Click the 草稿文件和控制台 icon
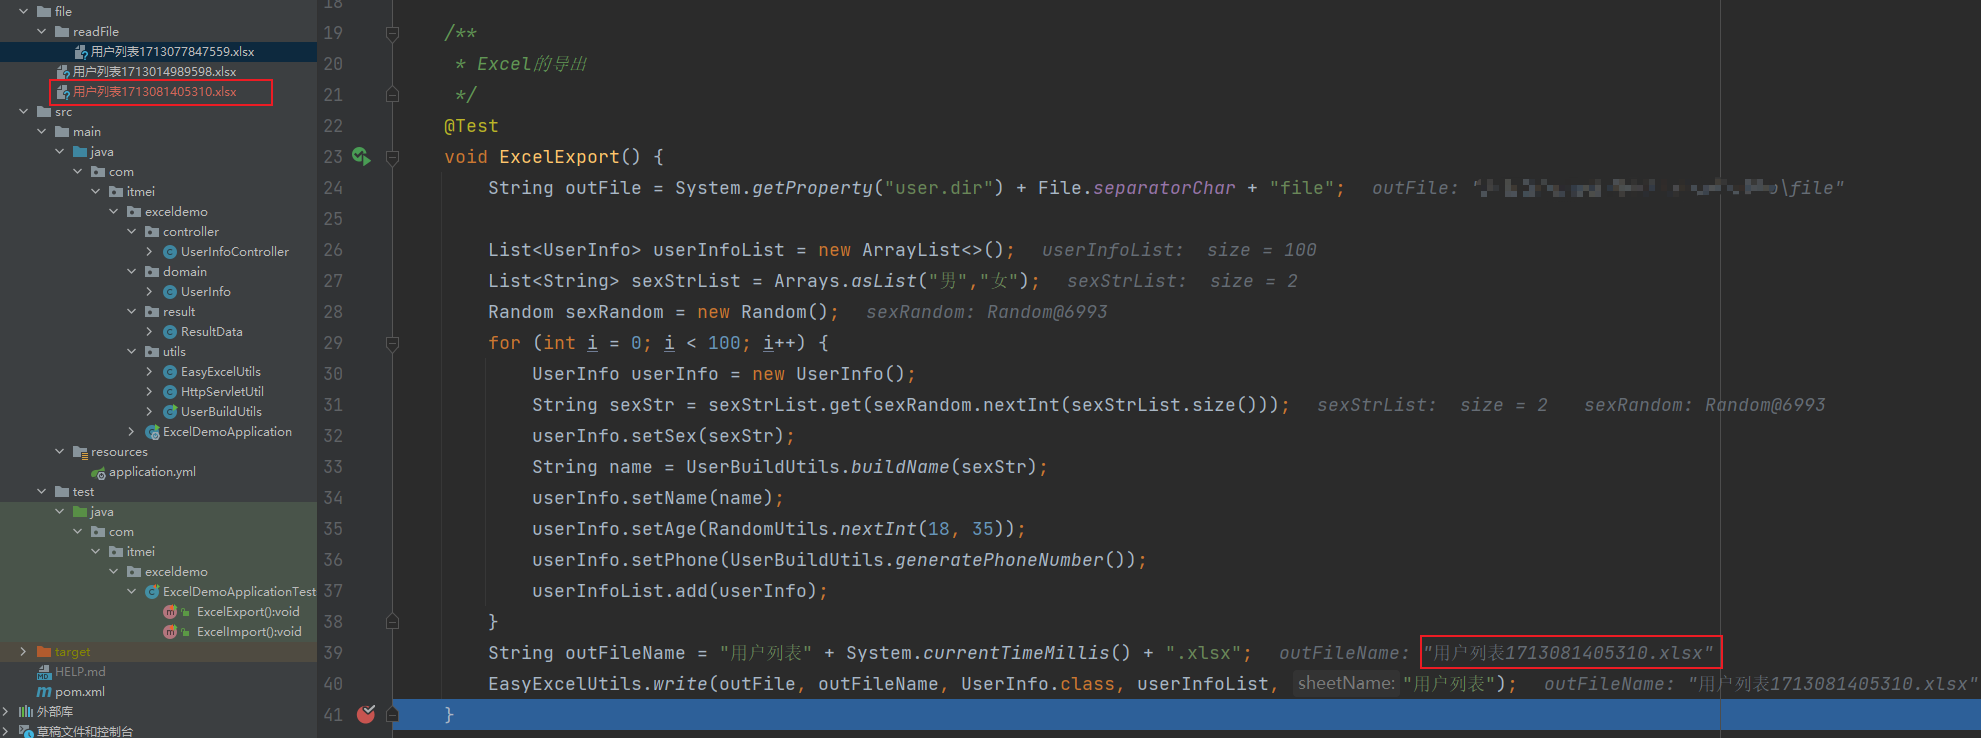Viewport: 1981px width, 738px height. (x=26, y=732)
